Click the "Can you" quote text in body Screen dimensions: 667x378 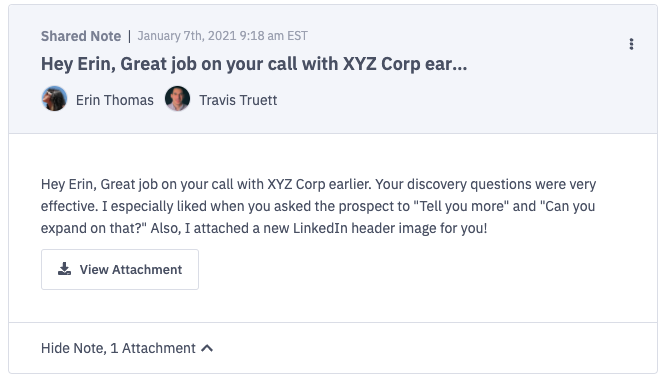tap(568, 206)
